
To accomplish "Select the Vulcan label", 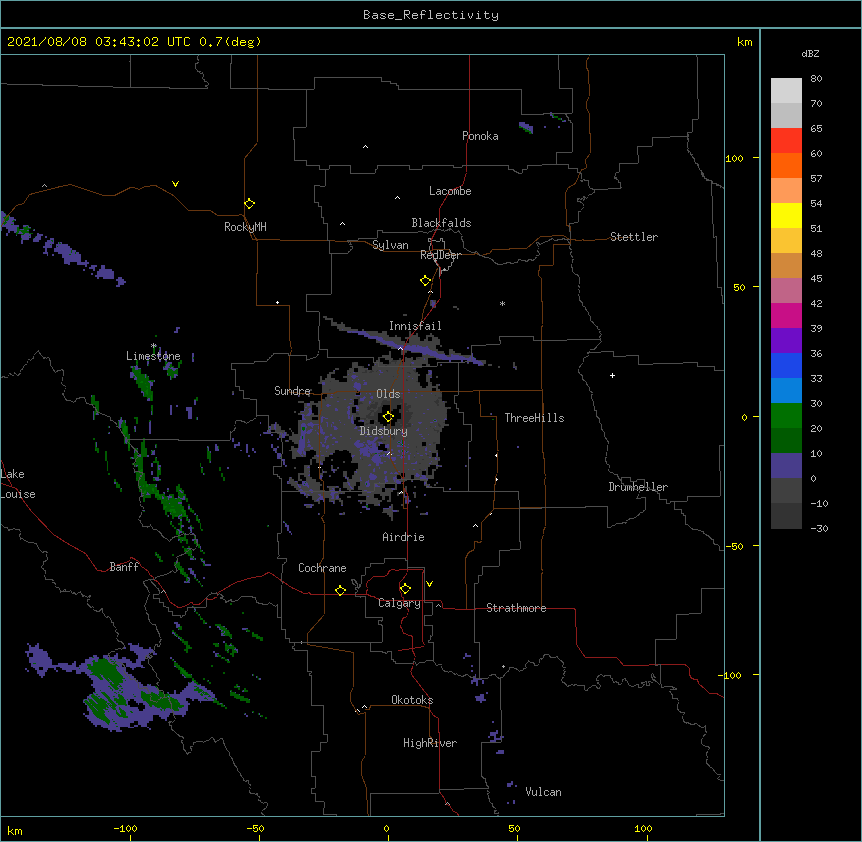I will point(543,792).
